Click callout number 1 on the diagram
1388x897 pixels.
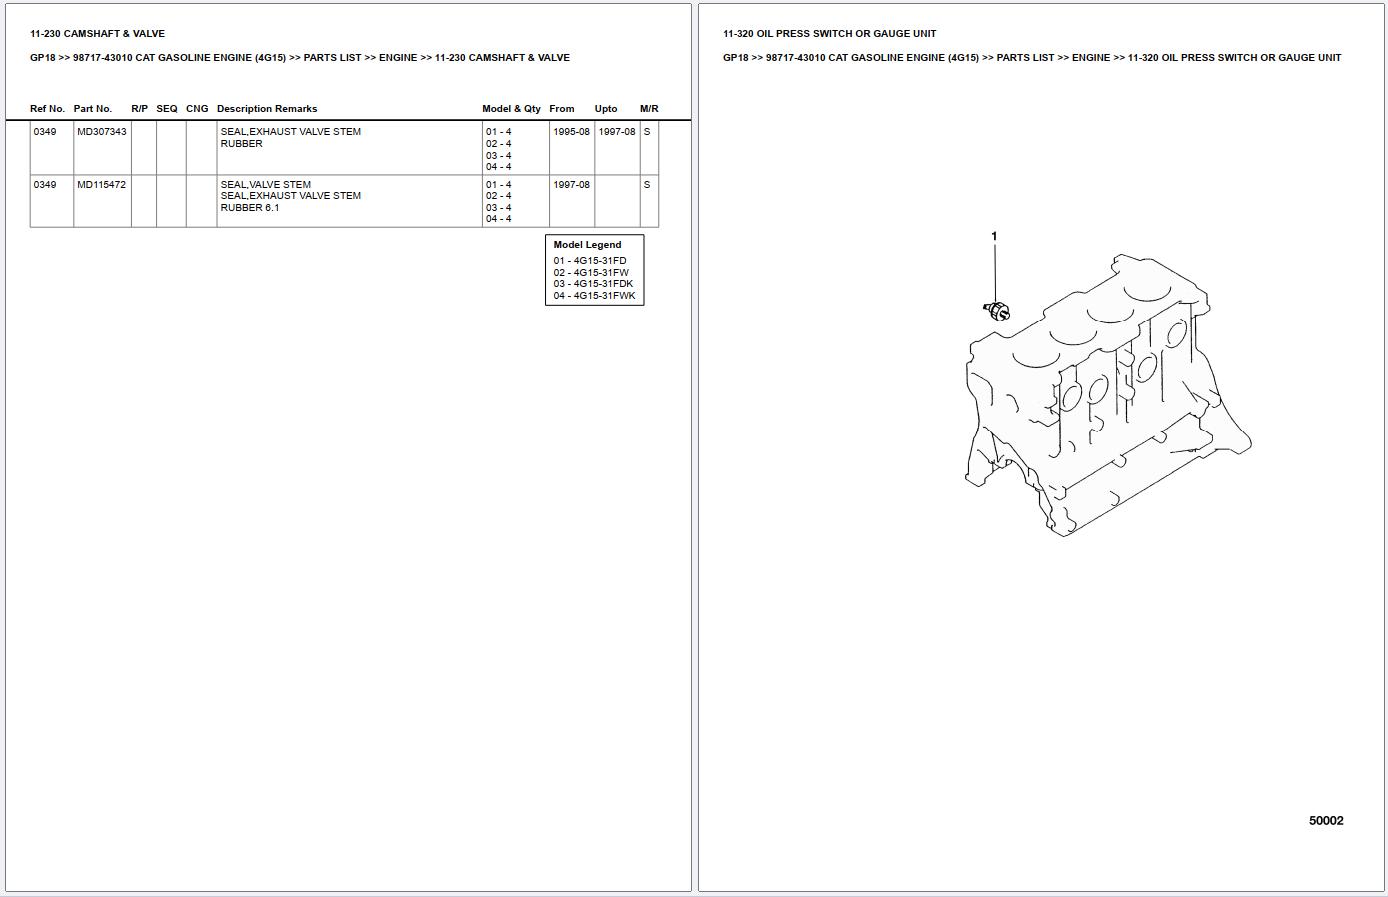(x=994, y=237)
